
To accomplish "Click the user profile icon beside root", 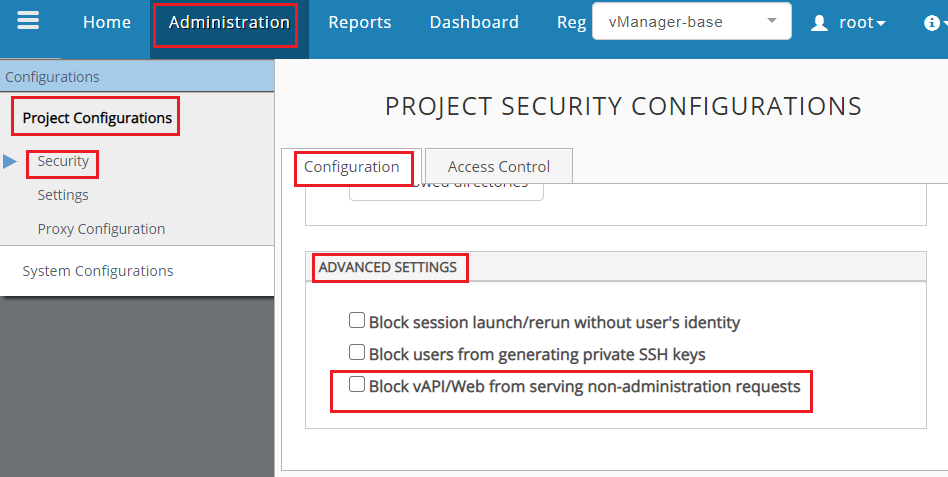I will [x=820, y=22].
